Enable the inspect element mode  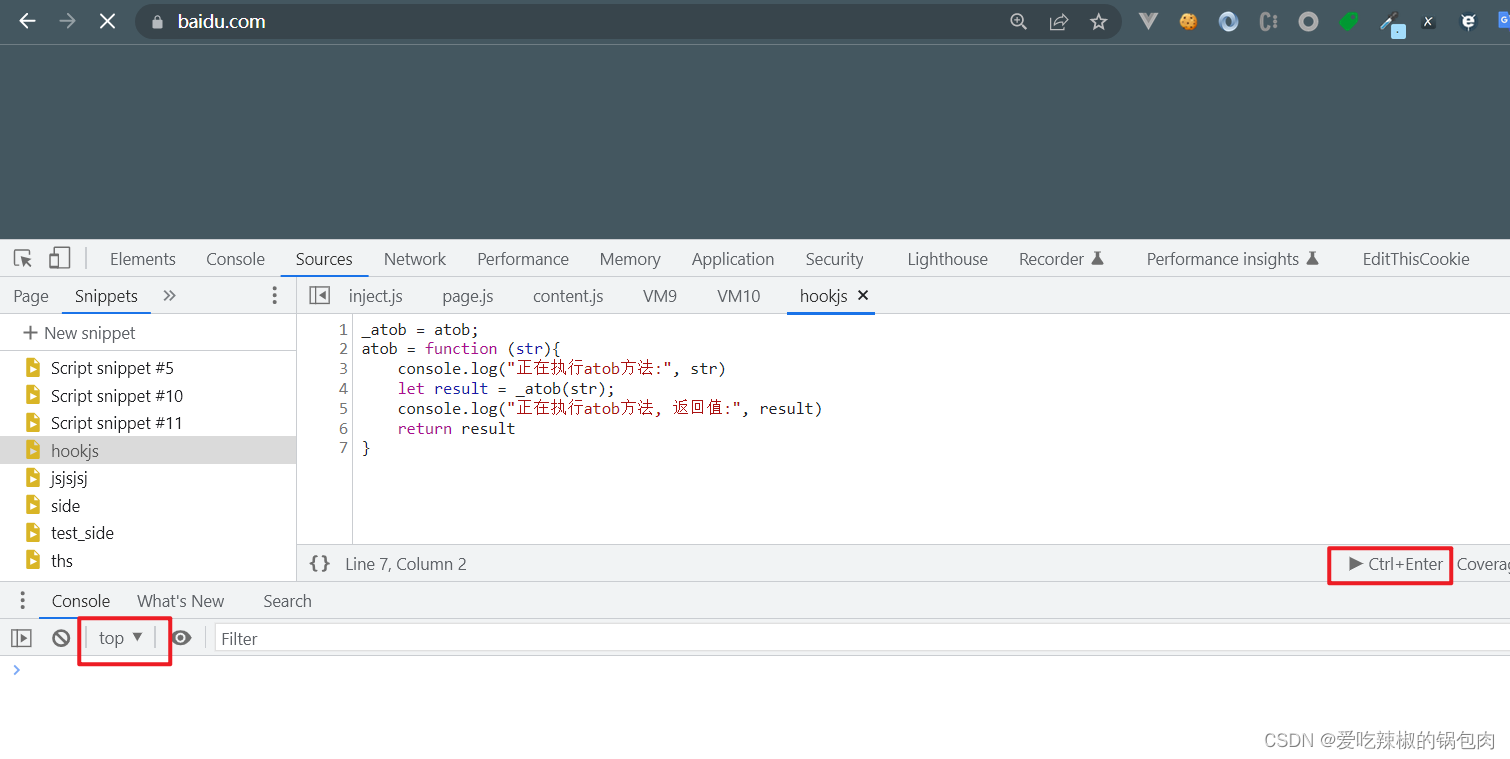(x=21, y=257)
